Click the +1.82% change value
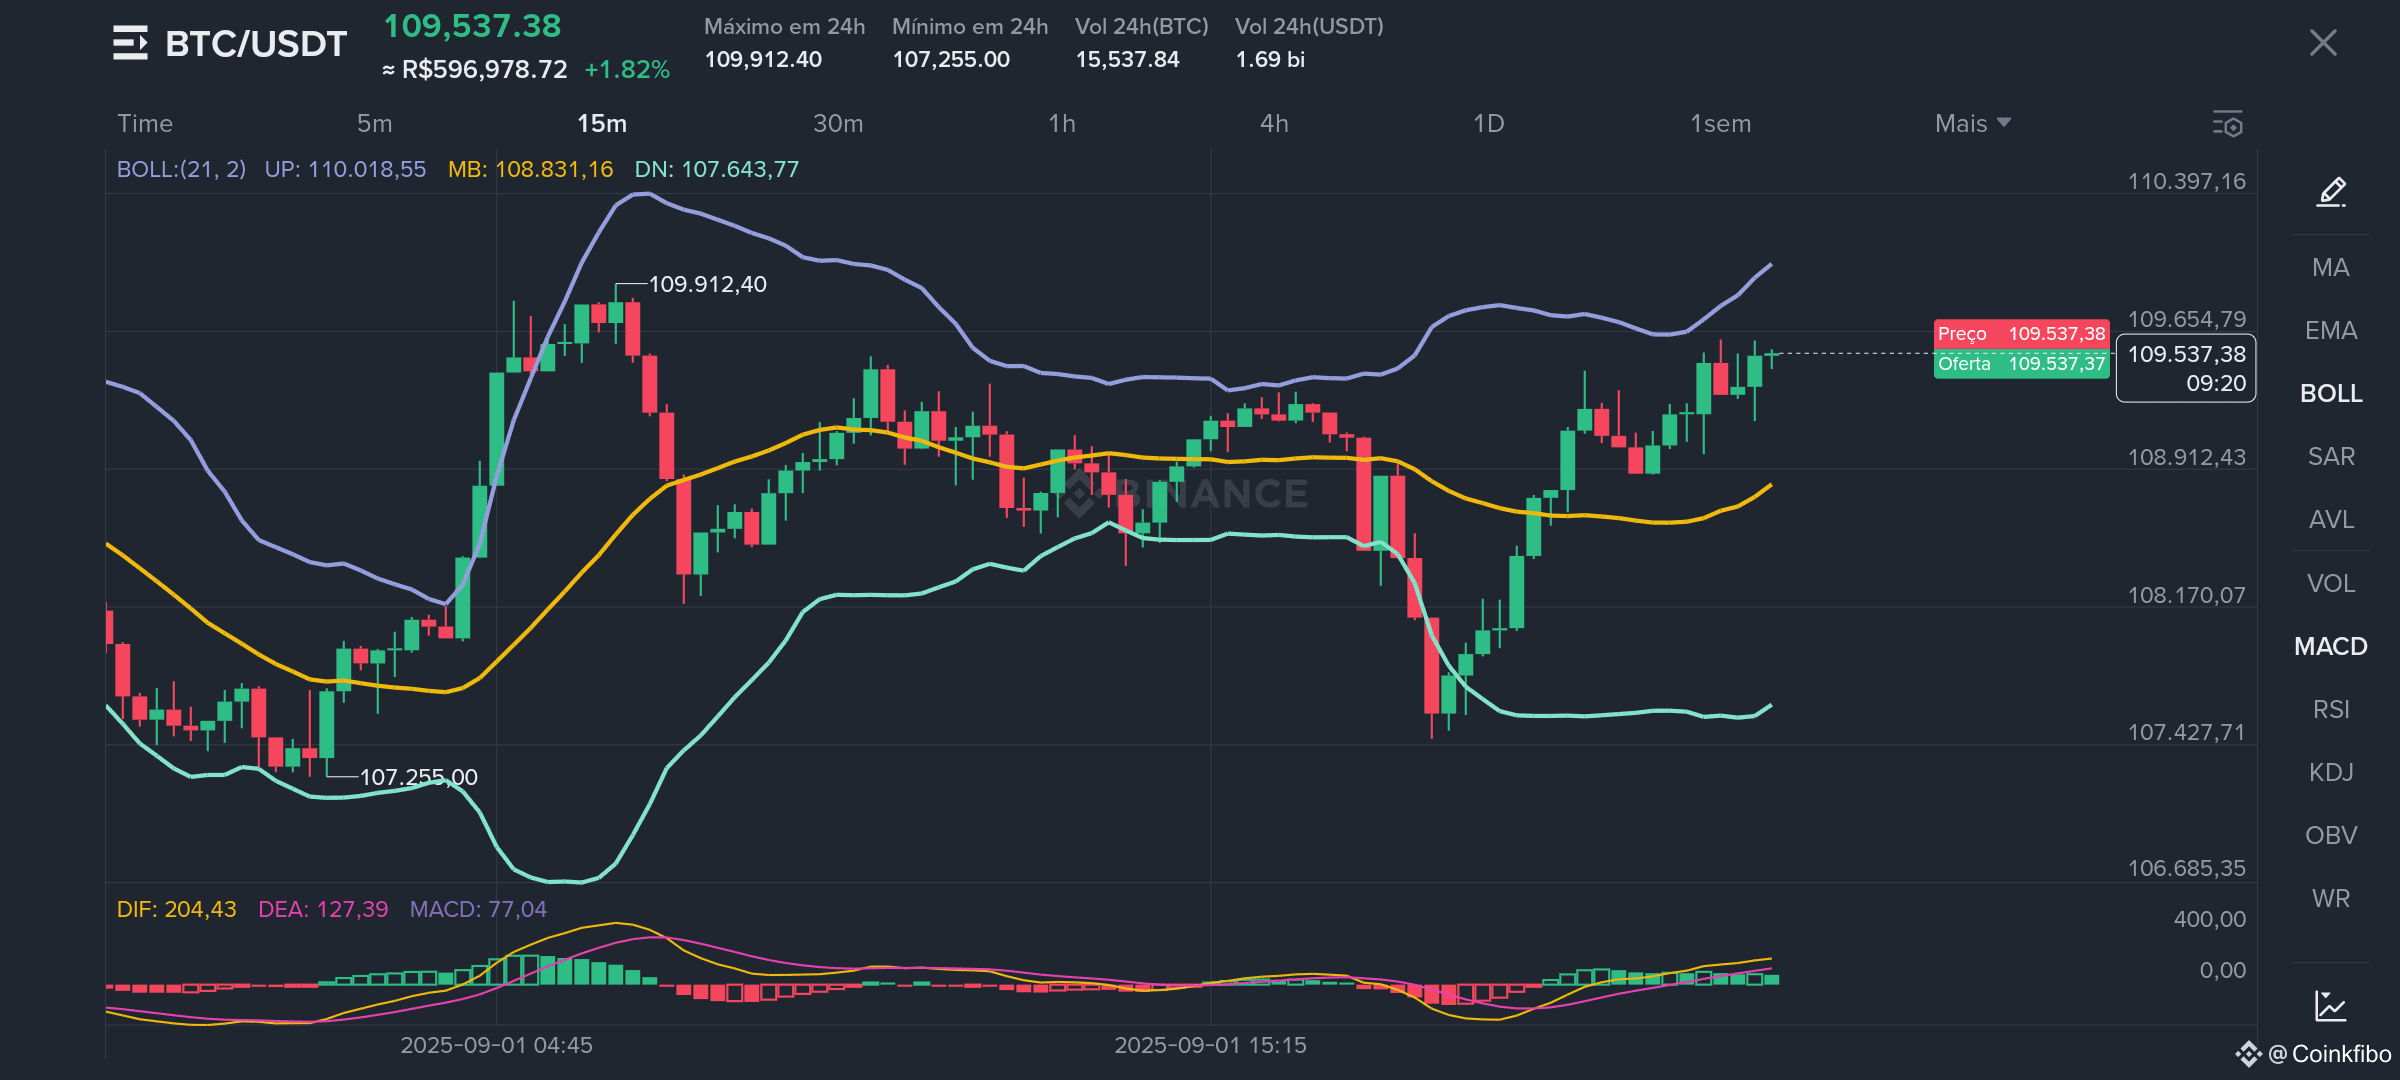The width and height of the screenshot is (2400, 1080). click(627, 69)
